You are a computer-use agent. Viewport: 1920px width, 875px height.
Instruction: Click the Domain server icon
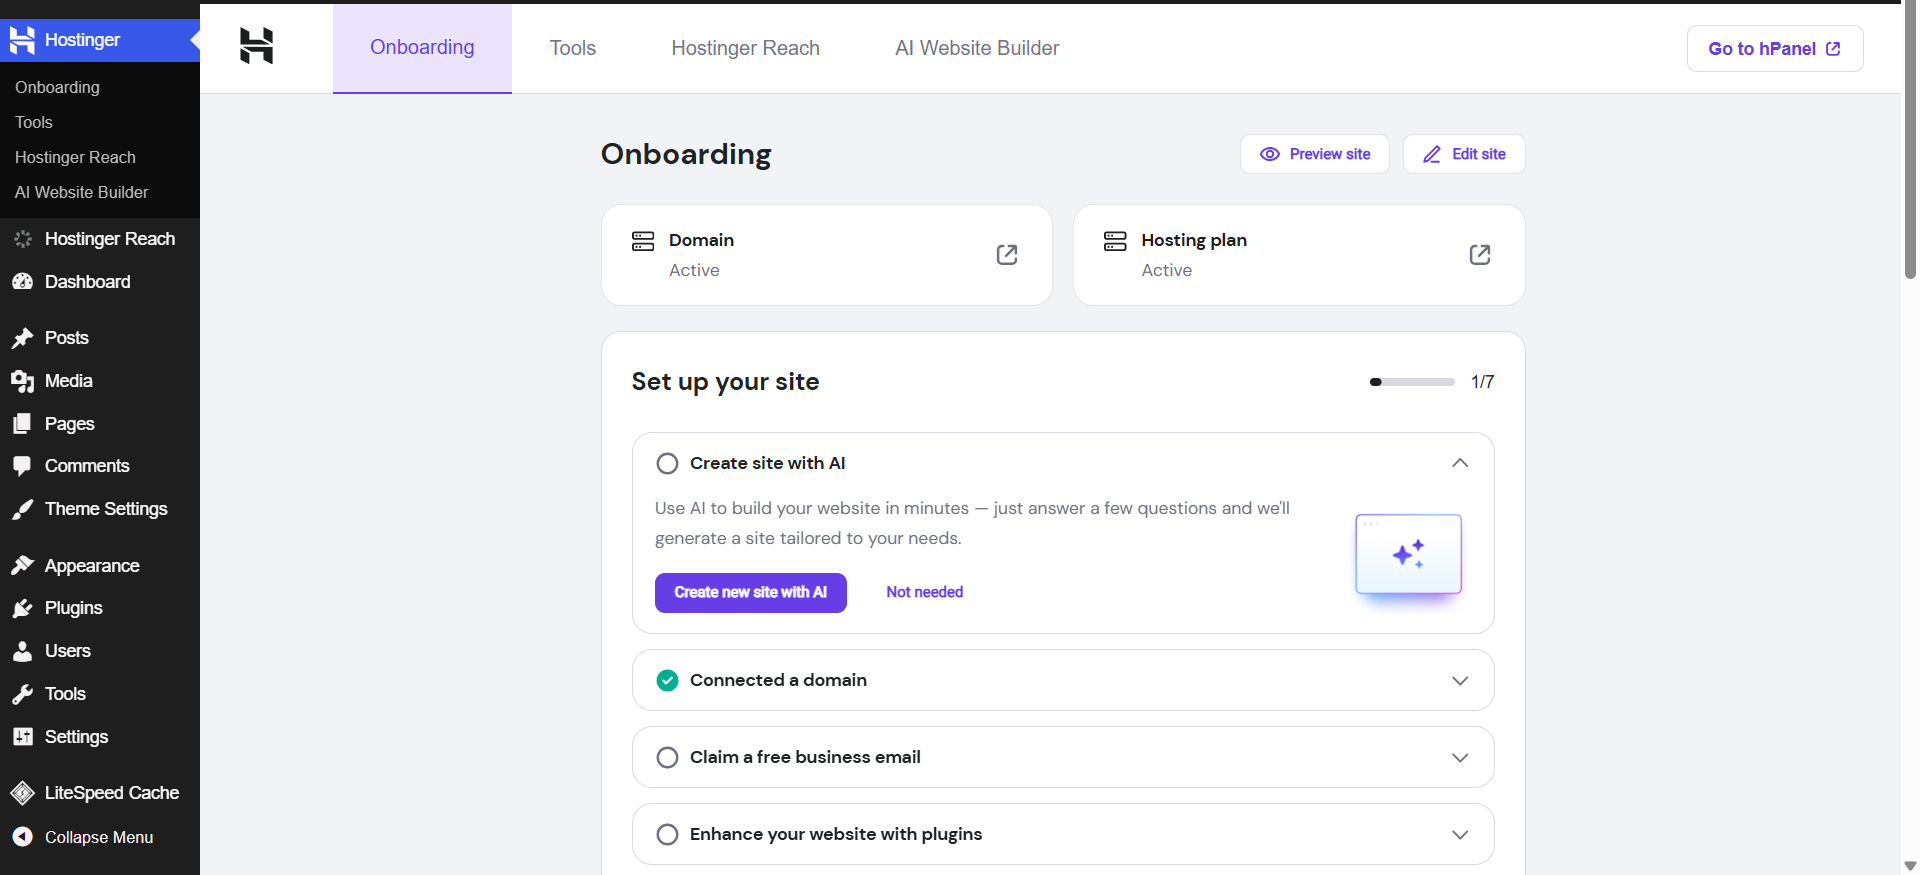pos(643,241)
